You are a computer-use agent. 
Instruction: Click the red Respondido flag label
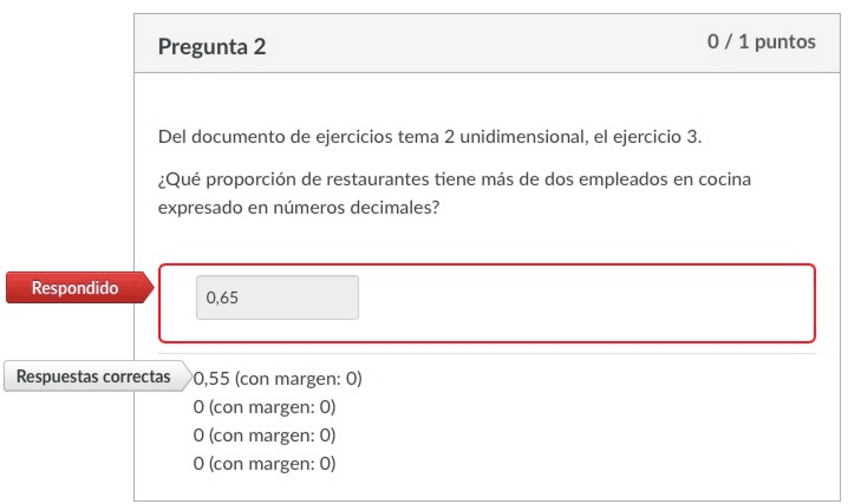click(x=75, y=289)
